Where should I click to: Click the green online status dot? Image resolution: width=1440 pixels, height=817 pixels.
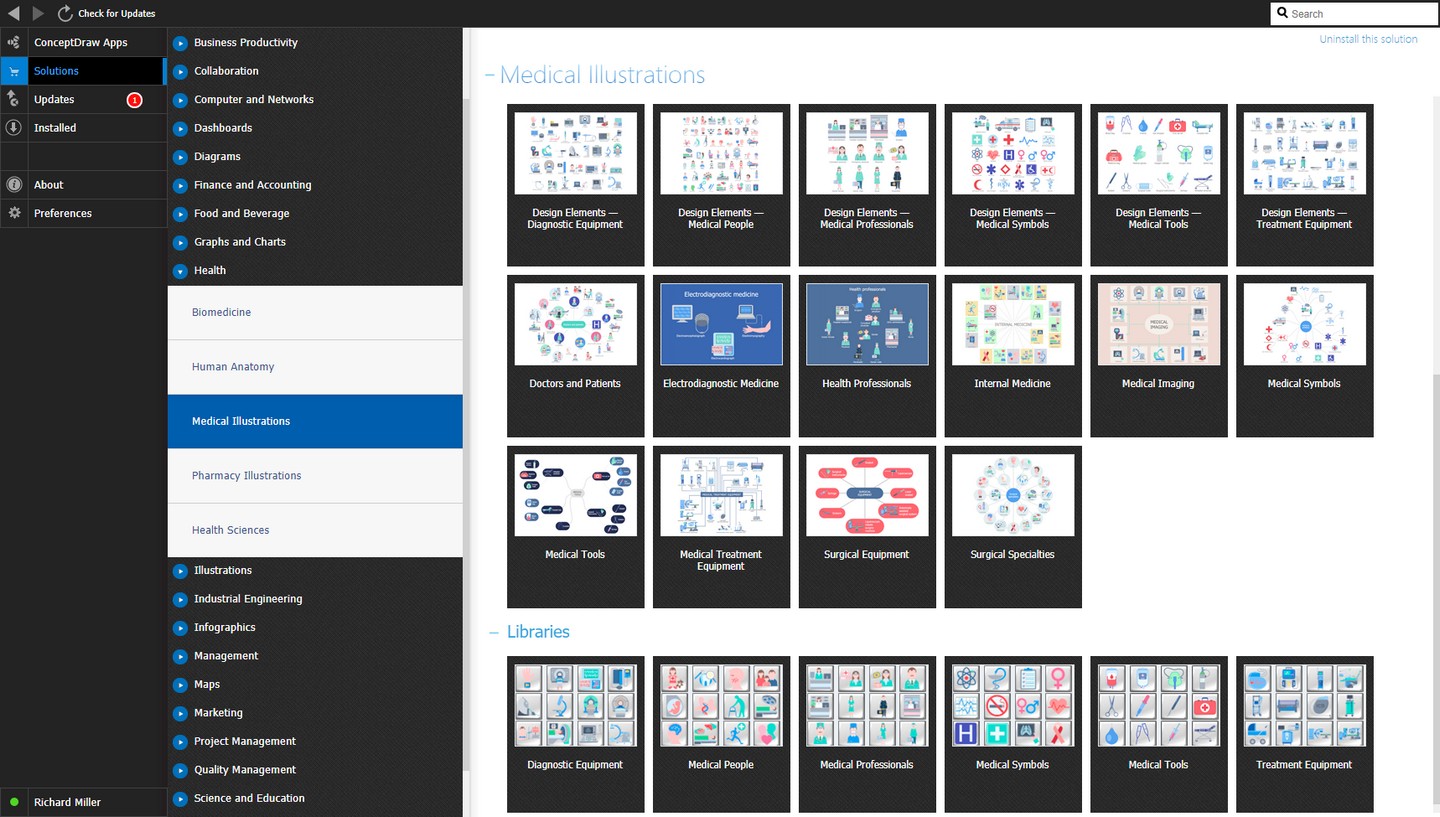coord(14,802)
